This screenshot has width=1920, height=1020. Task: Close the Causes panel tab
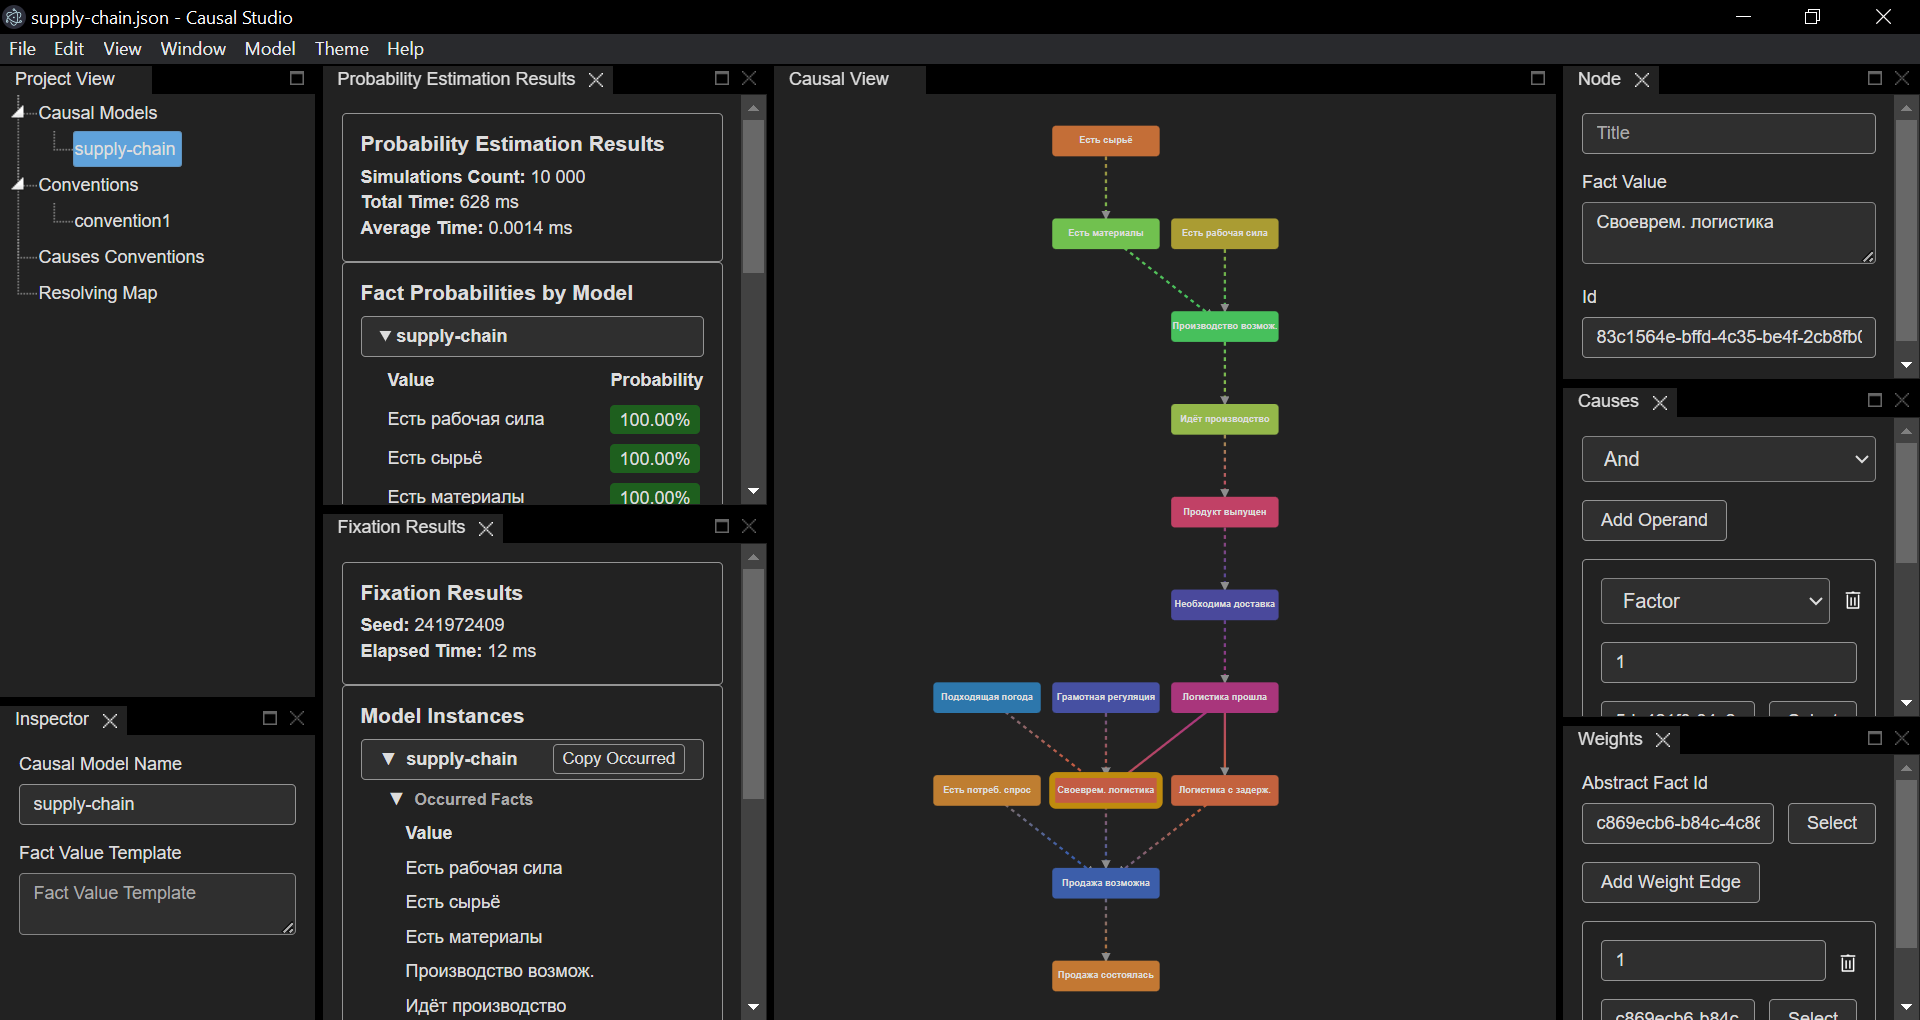tap(1659, 402)
